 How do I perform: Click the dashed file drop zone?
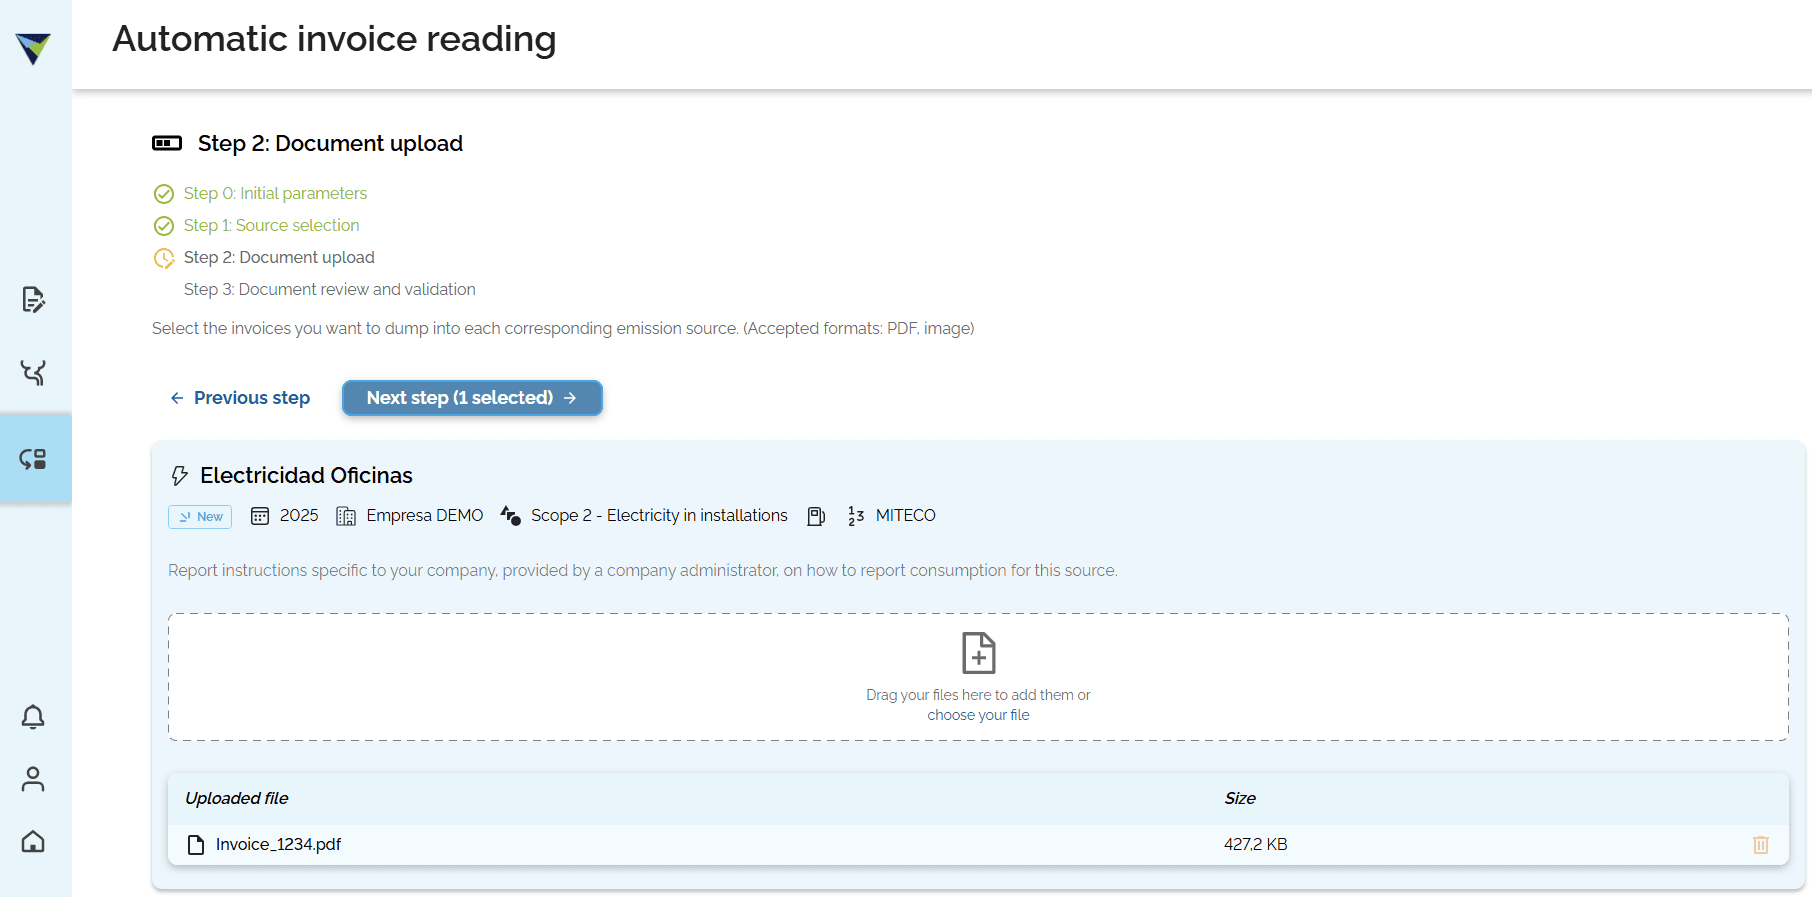[978, 677]
